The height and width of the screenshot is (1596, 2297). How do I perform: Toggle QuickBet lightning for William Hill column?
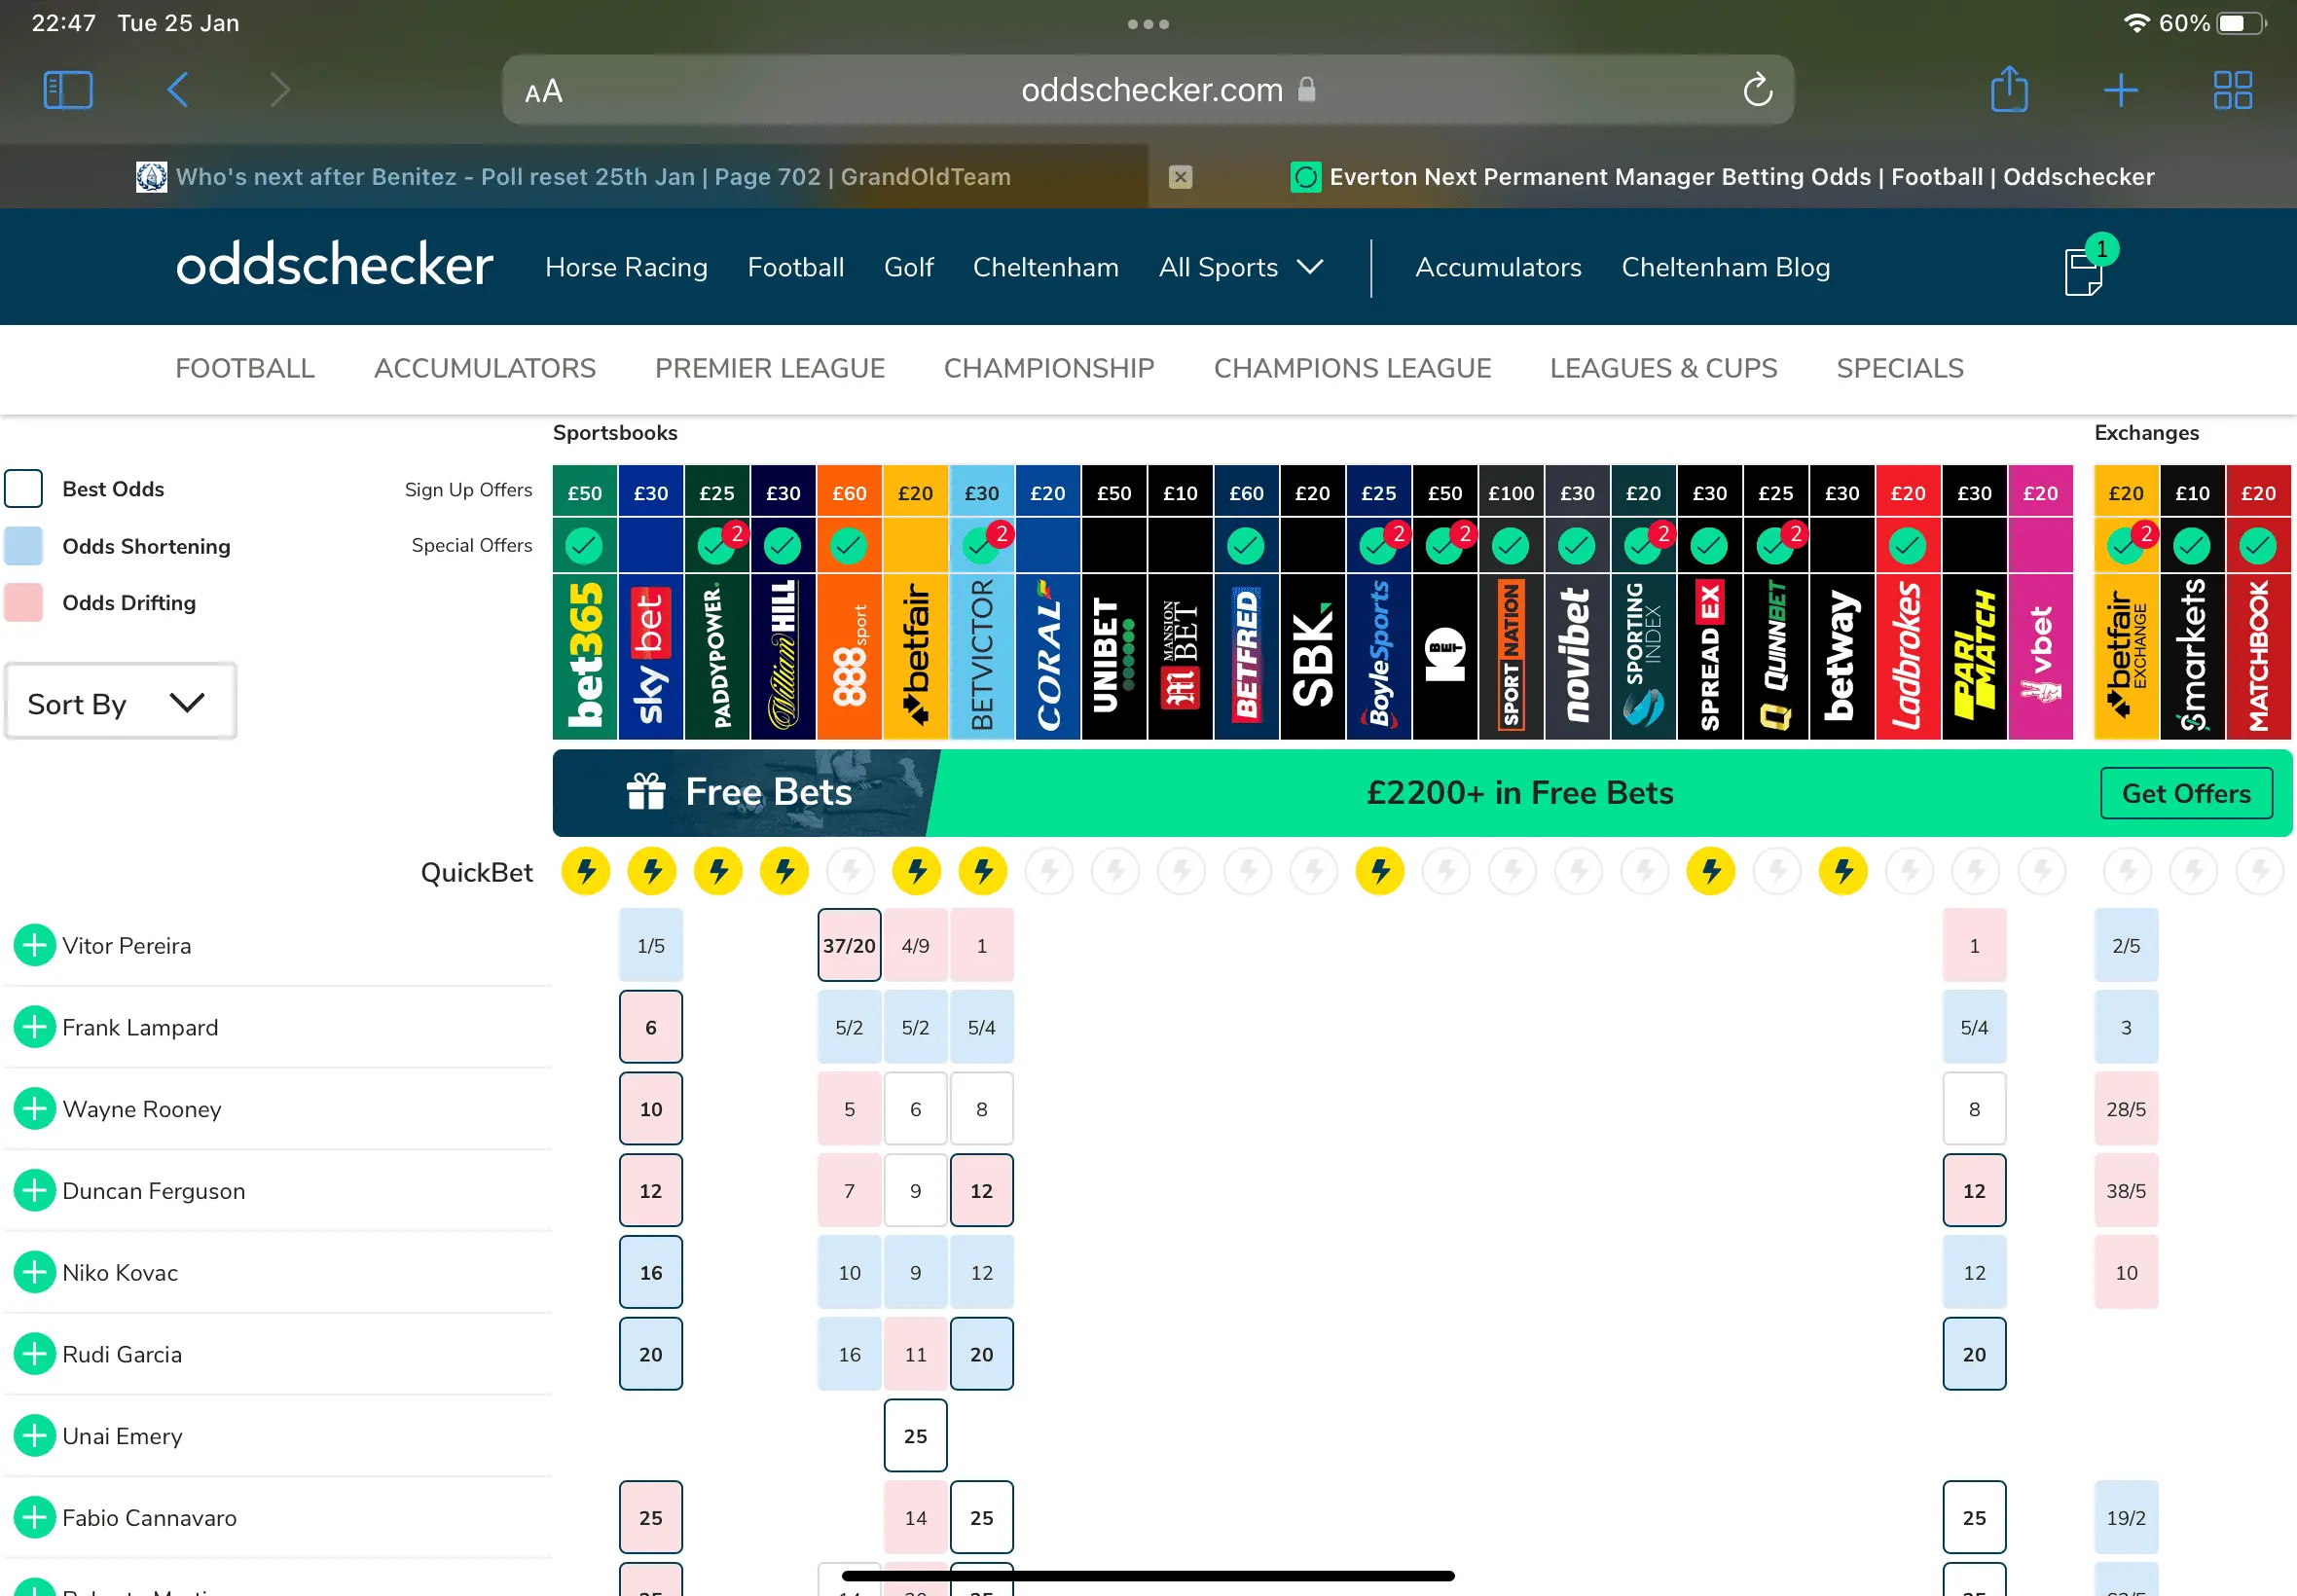[784, 871]
